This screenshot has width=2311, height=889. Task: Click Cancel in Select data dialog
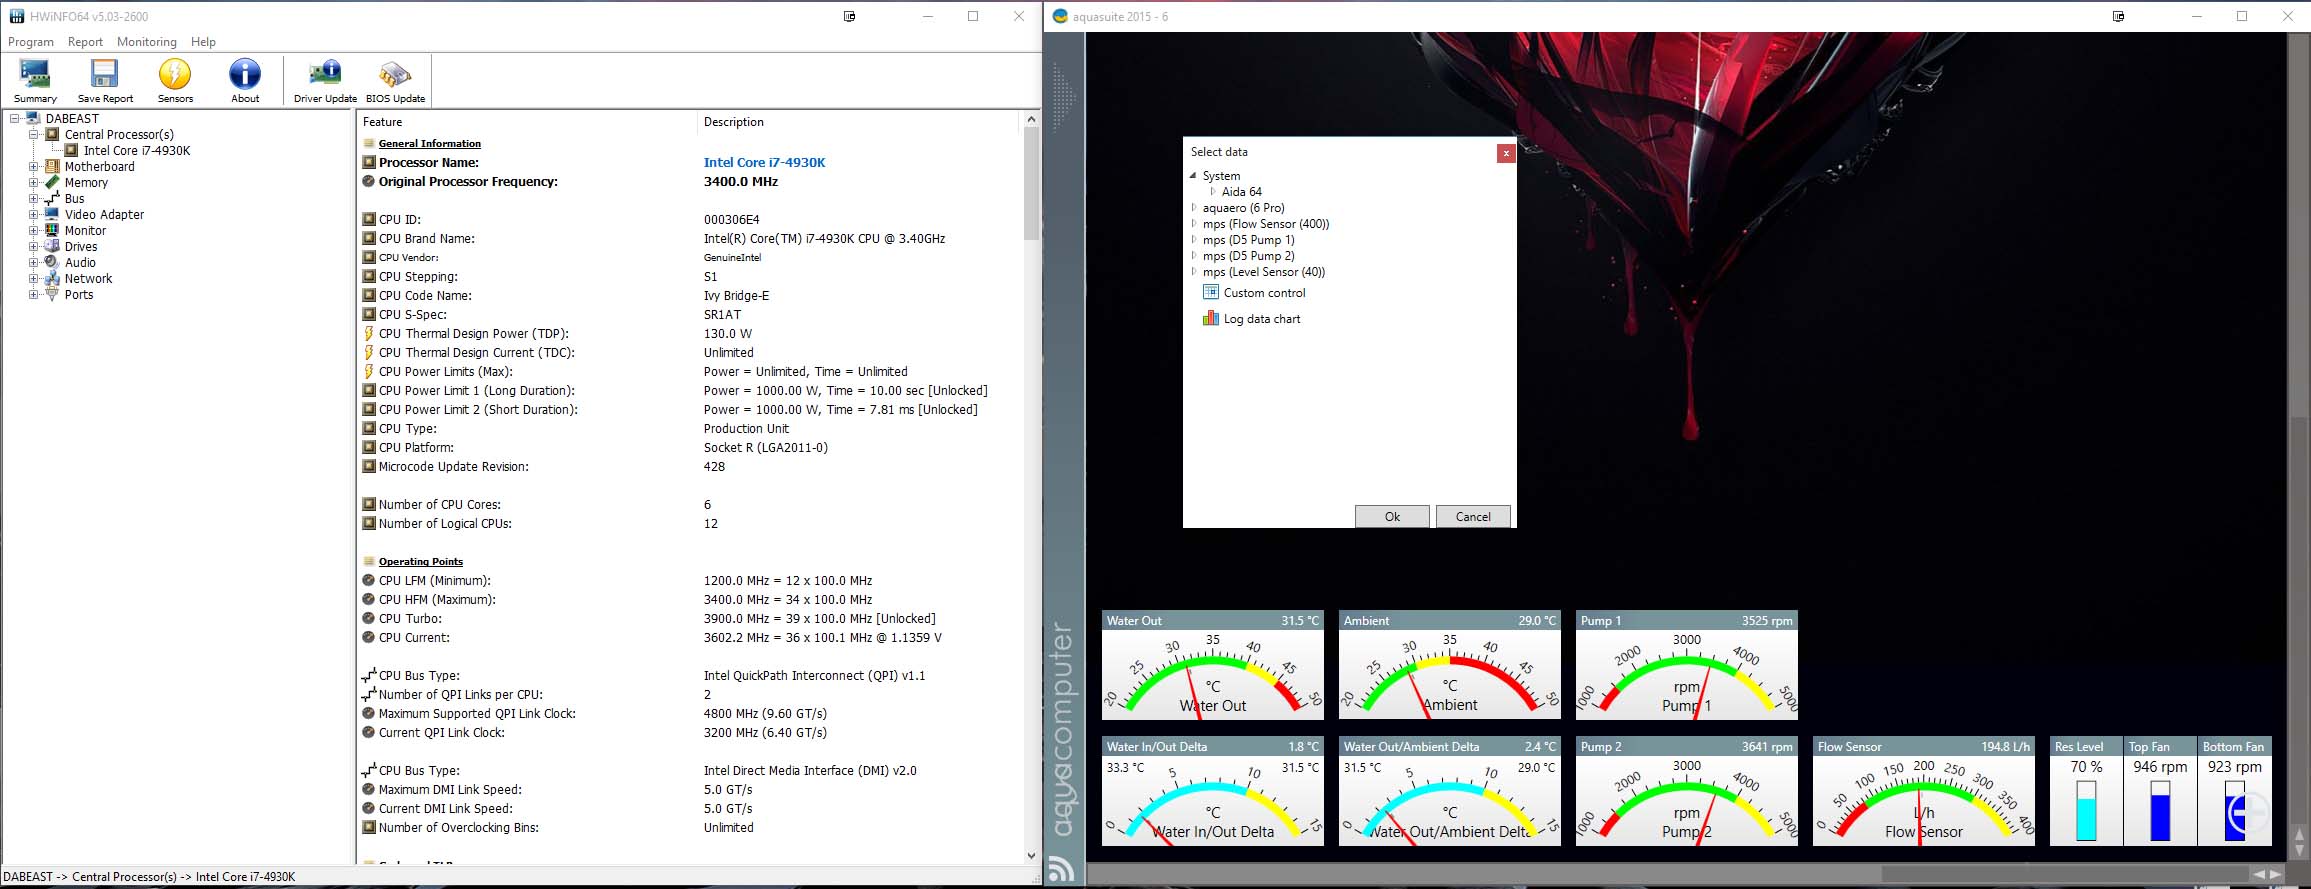tap(1472, 517)
